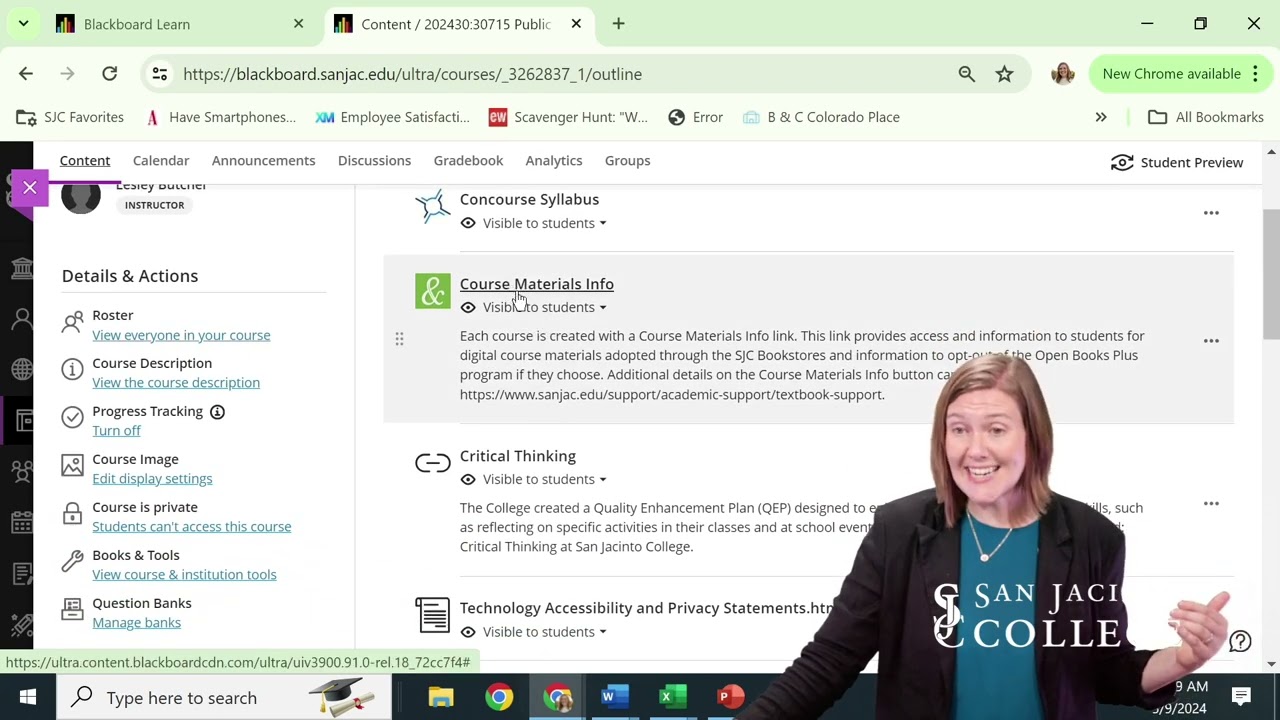Open the Windows Start menu
Screen dimensions: 1280x720
(28, 697)
